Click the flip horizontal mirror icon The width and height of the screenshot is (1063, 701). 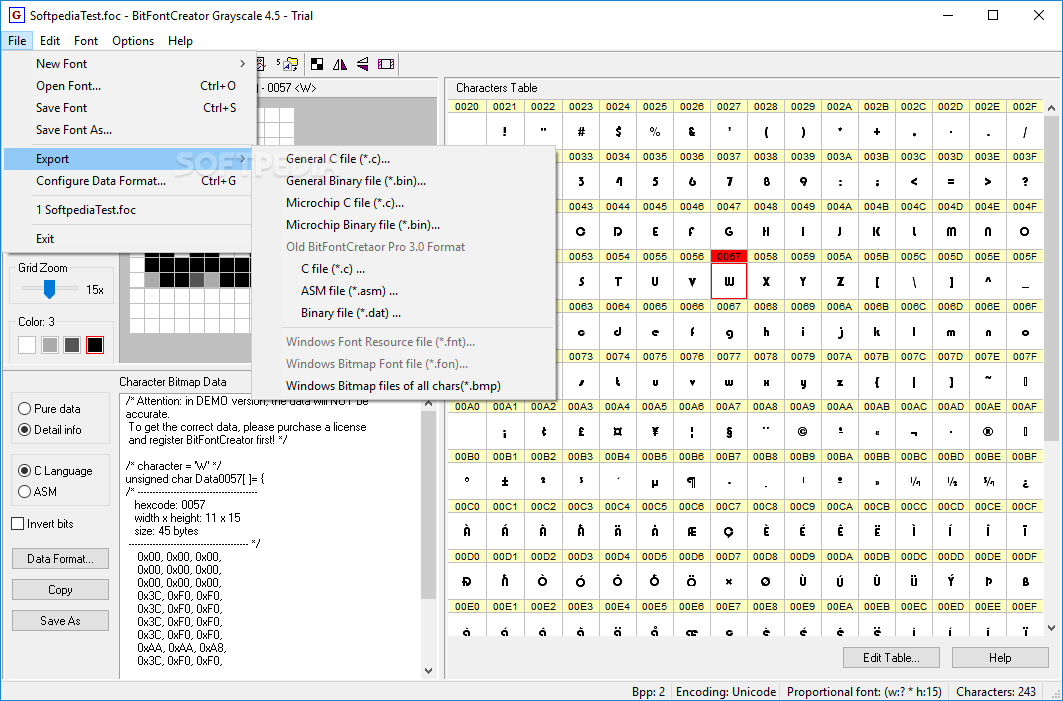pyautogui.click(x=340, y=64)
